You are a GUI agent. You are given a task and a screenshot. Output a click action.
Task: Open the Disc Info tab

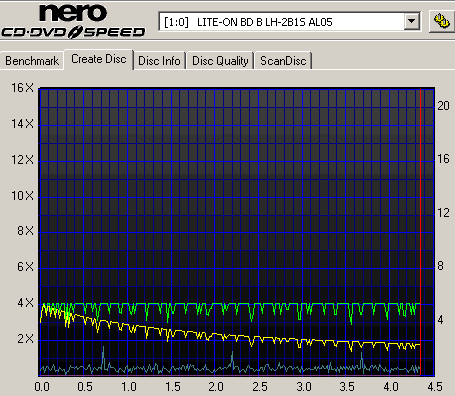[x=159, y=61]
